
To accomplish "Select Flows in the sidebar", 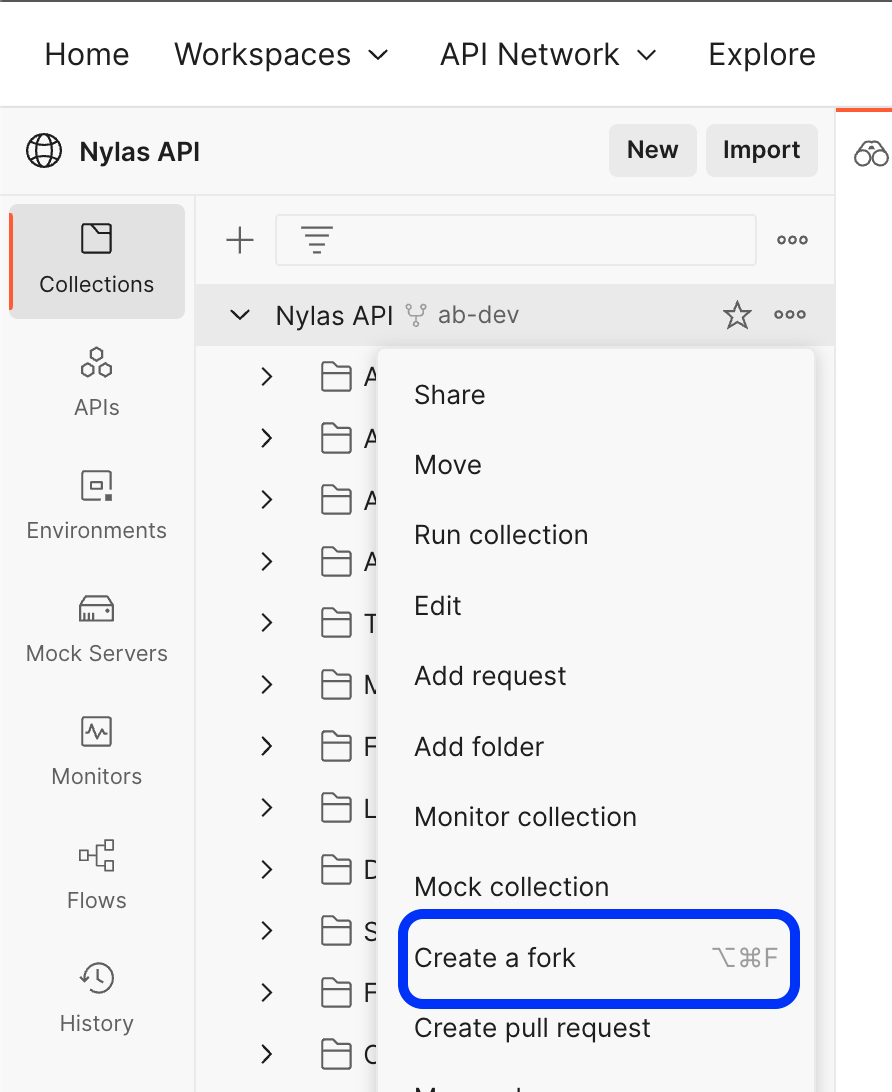I will 96,875.
